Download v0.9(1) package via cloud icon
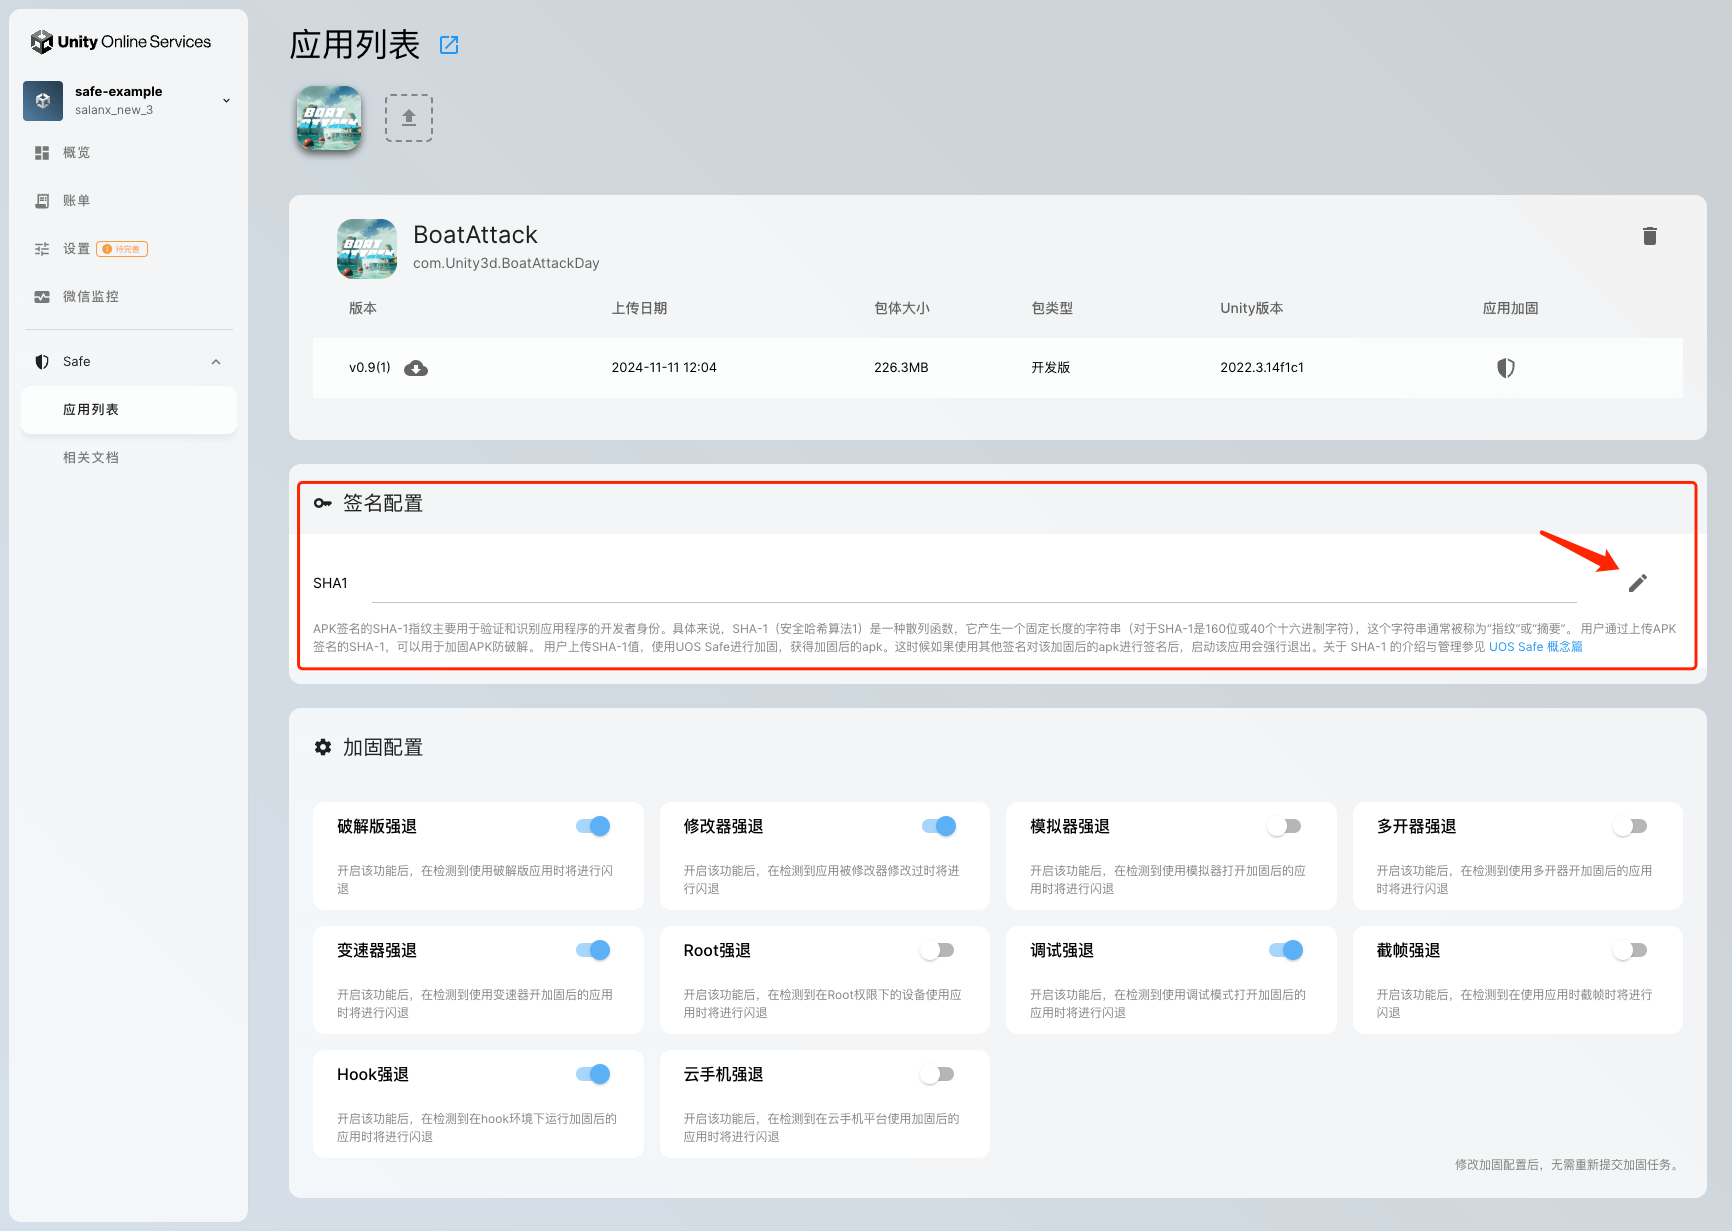The width and height of the screenshot is (1732, 1231). coord(416,368)
